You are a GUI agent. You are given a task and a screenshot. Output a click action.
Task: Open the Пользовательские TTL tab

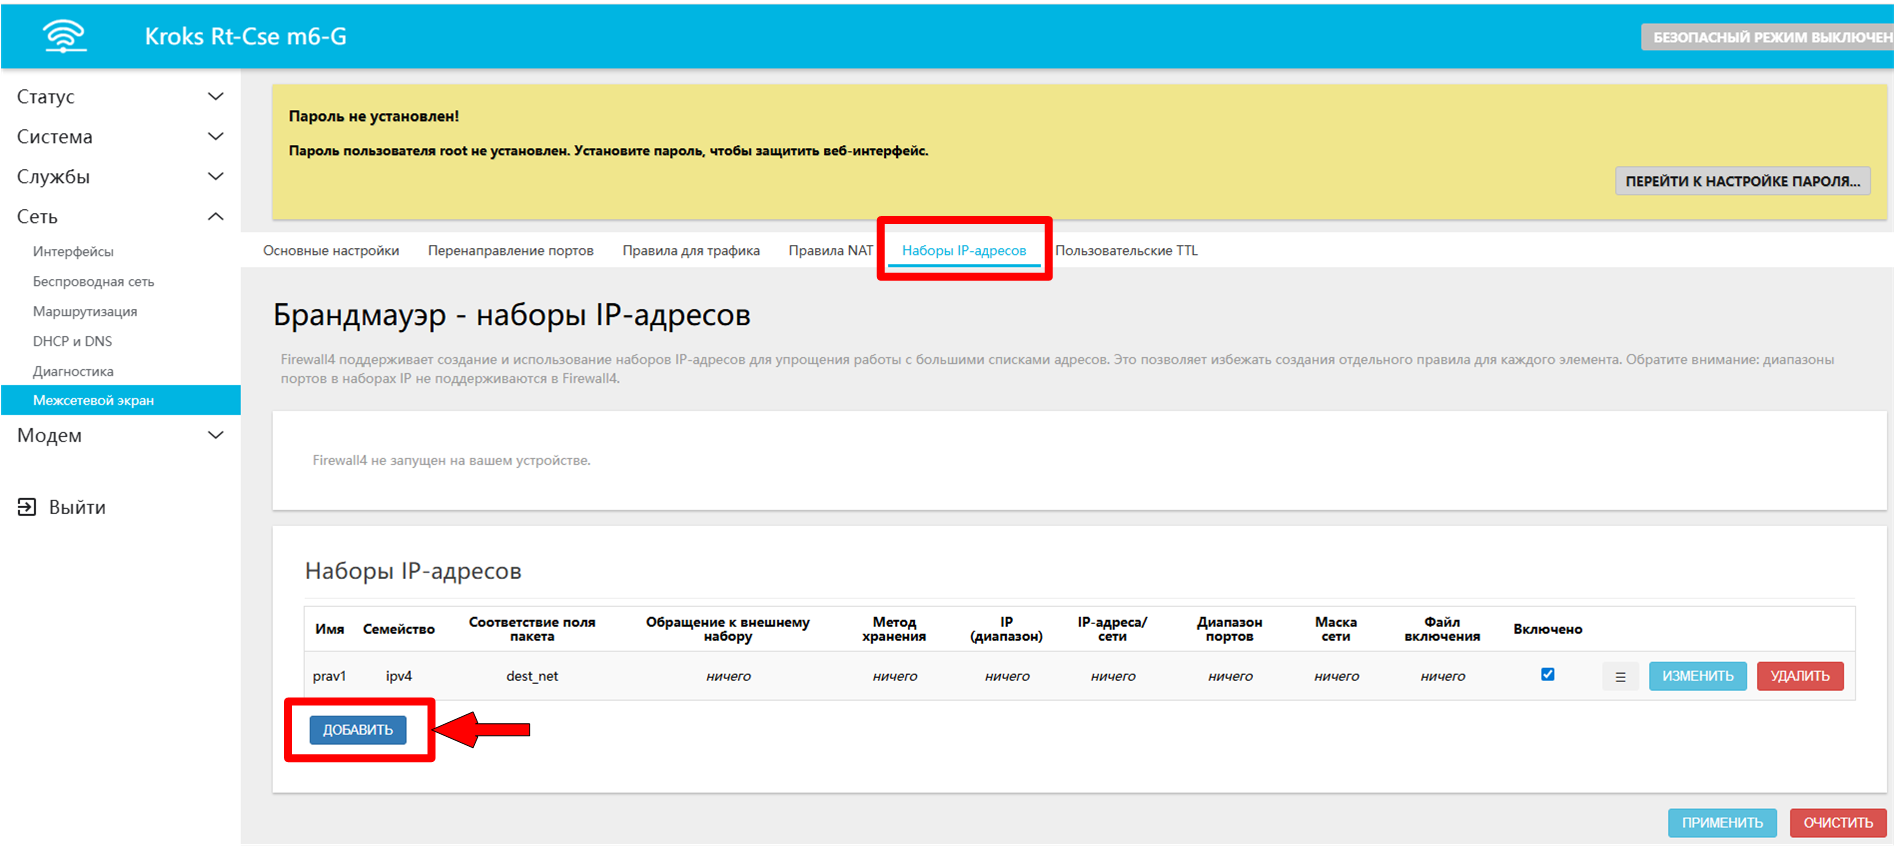coord(1126,251)
